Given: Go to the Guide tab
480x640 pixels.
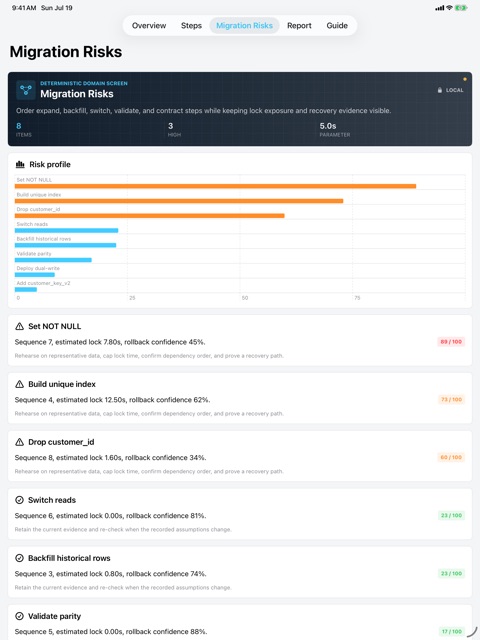Looking at the screenshot, I should [x=337, y=25].
